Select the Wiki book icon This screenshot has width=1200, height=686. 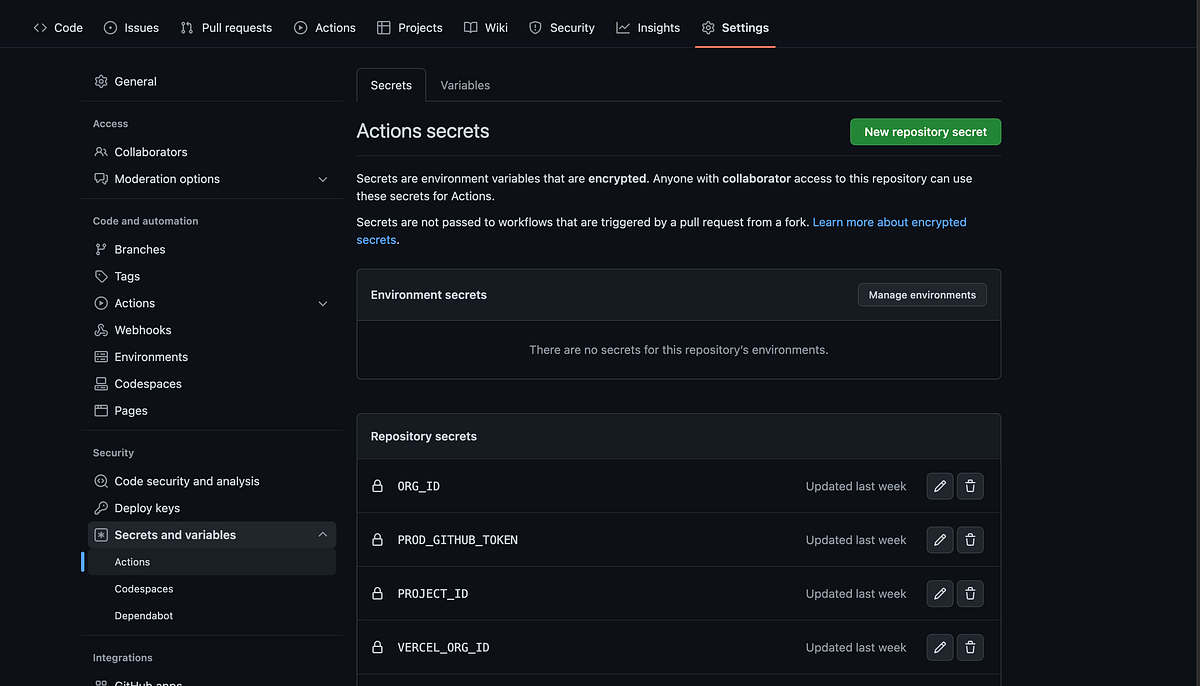(x=470, y=27)
